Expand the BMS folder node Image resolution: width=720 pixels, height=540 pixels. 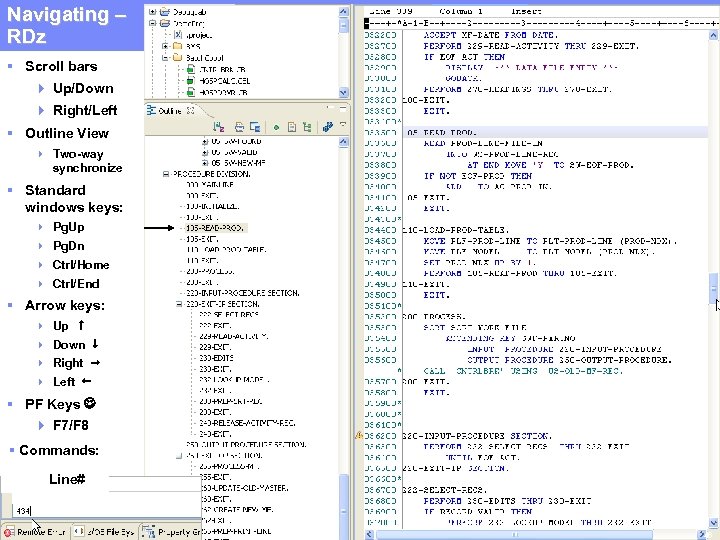tap(166, 46)
